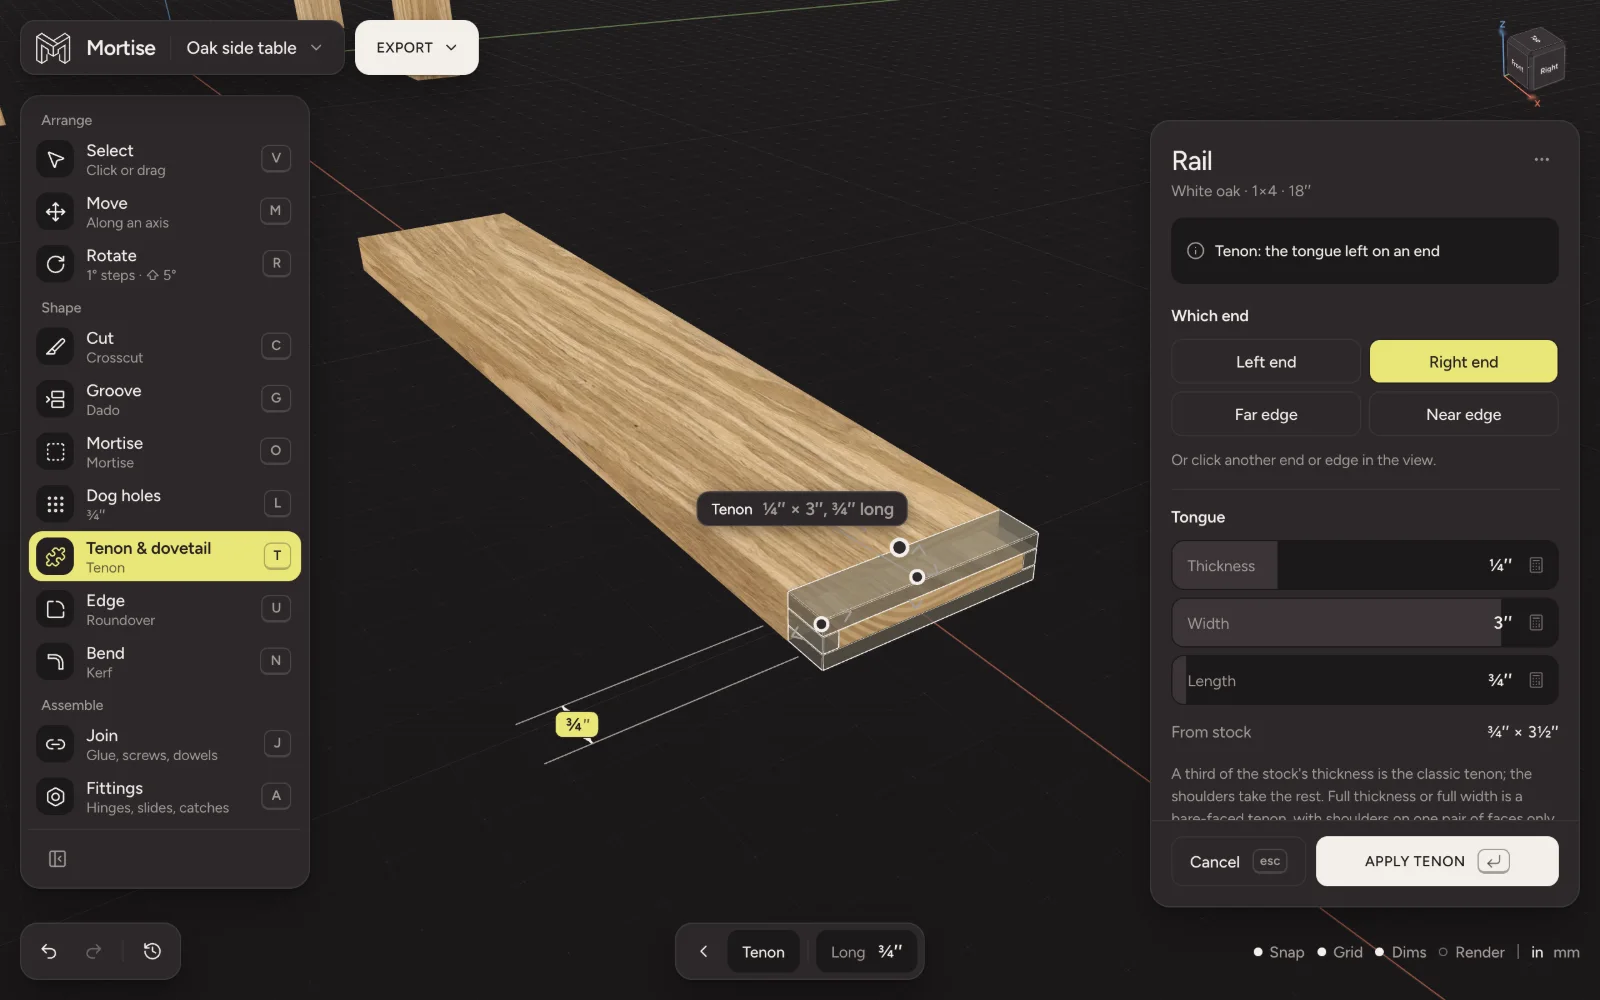This screenshot has height=1000, width=1600.
Task: Select the Right end option
Action: point(1463,362)
